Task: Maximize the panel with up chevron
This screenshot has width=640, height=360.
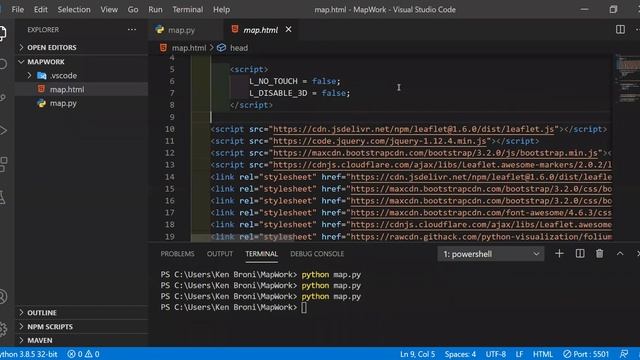Action: [620, 253]
